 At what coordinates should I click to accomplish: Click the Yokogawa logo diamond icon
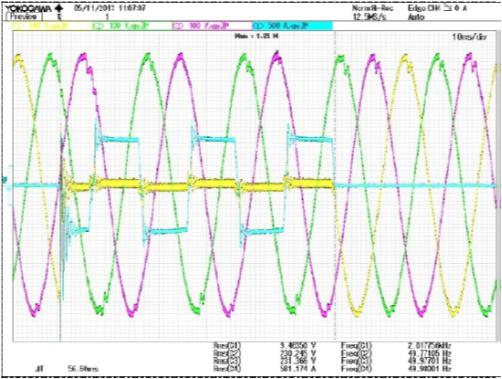coord(58,8)
